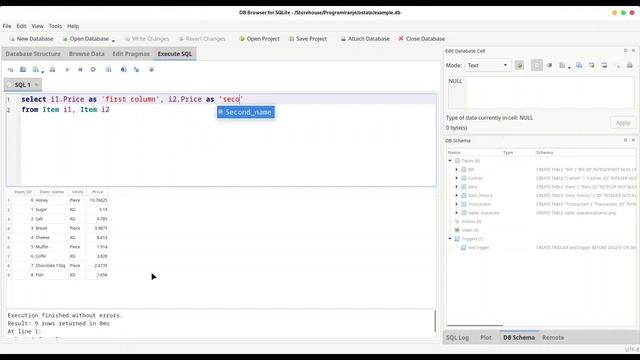Toggle auto-switch mode in Edit Cell
The height and width of the screenshot is (360, 640).
pyautogui.click(x=519, y=65)
